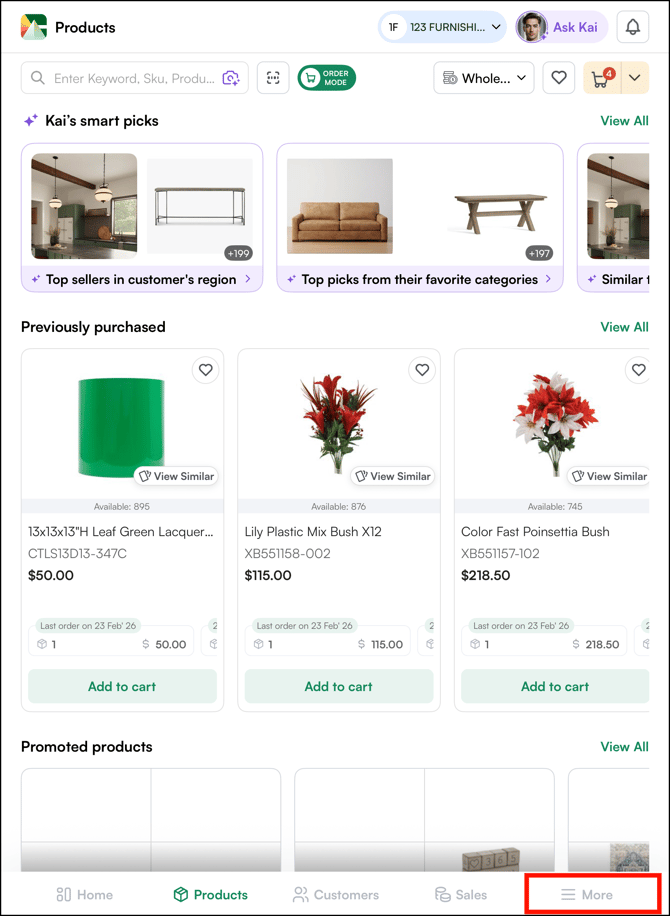Screen dimensions: 670x916
Task: Open the barcode scanner icon
Action: tap(273, 78)
